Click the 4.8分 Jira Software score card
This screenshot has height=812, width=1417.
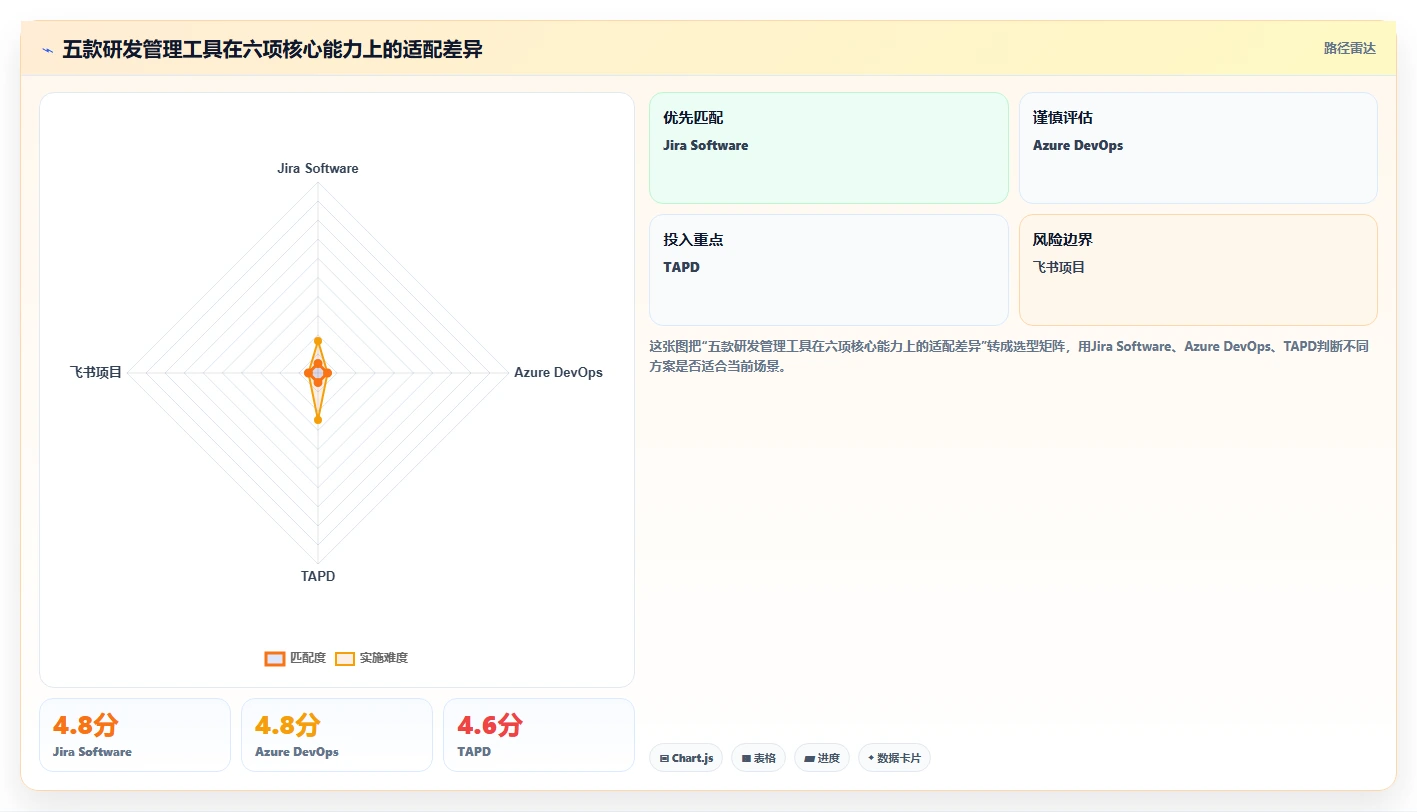point(135,735)
